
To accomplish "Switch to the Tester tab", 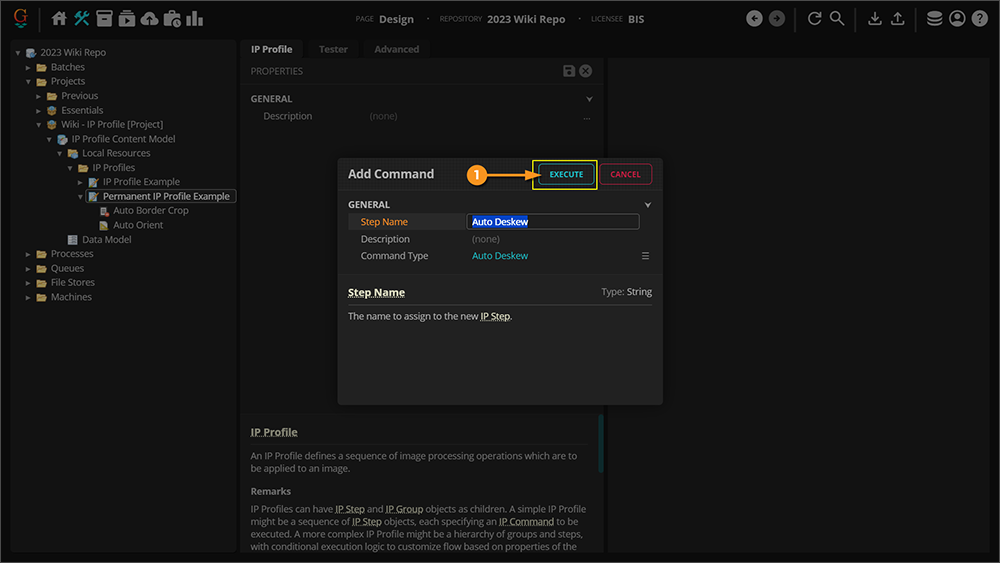I will (333, 49).
